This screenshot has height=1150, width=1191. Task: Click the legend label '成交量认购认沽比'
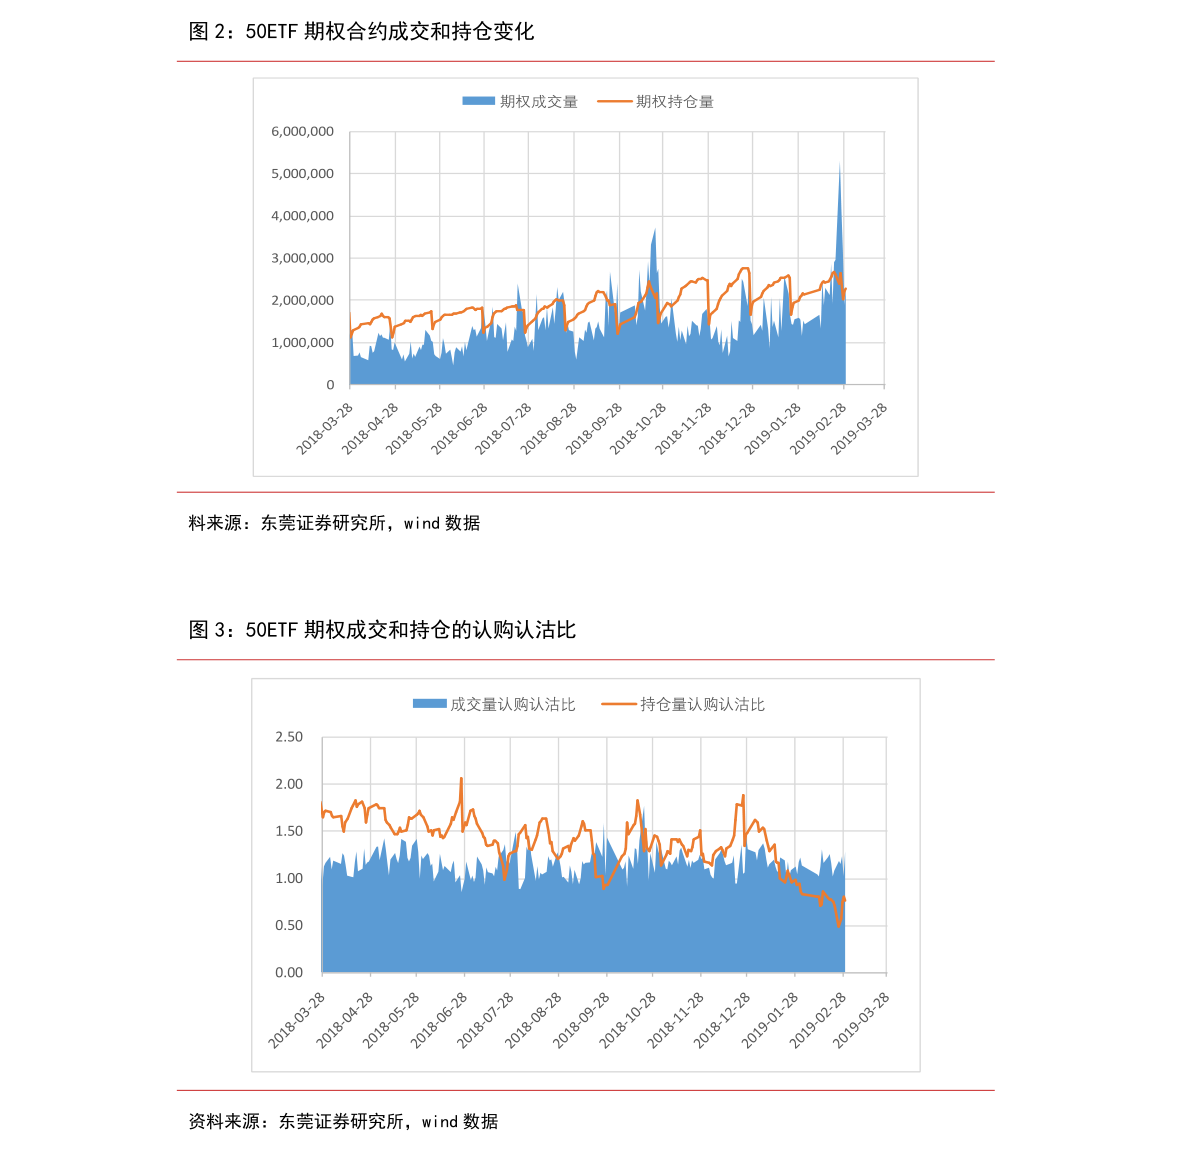(513, 704)
